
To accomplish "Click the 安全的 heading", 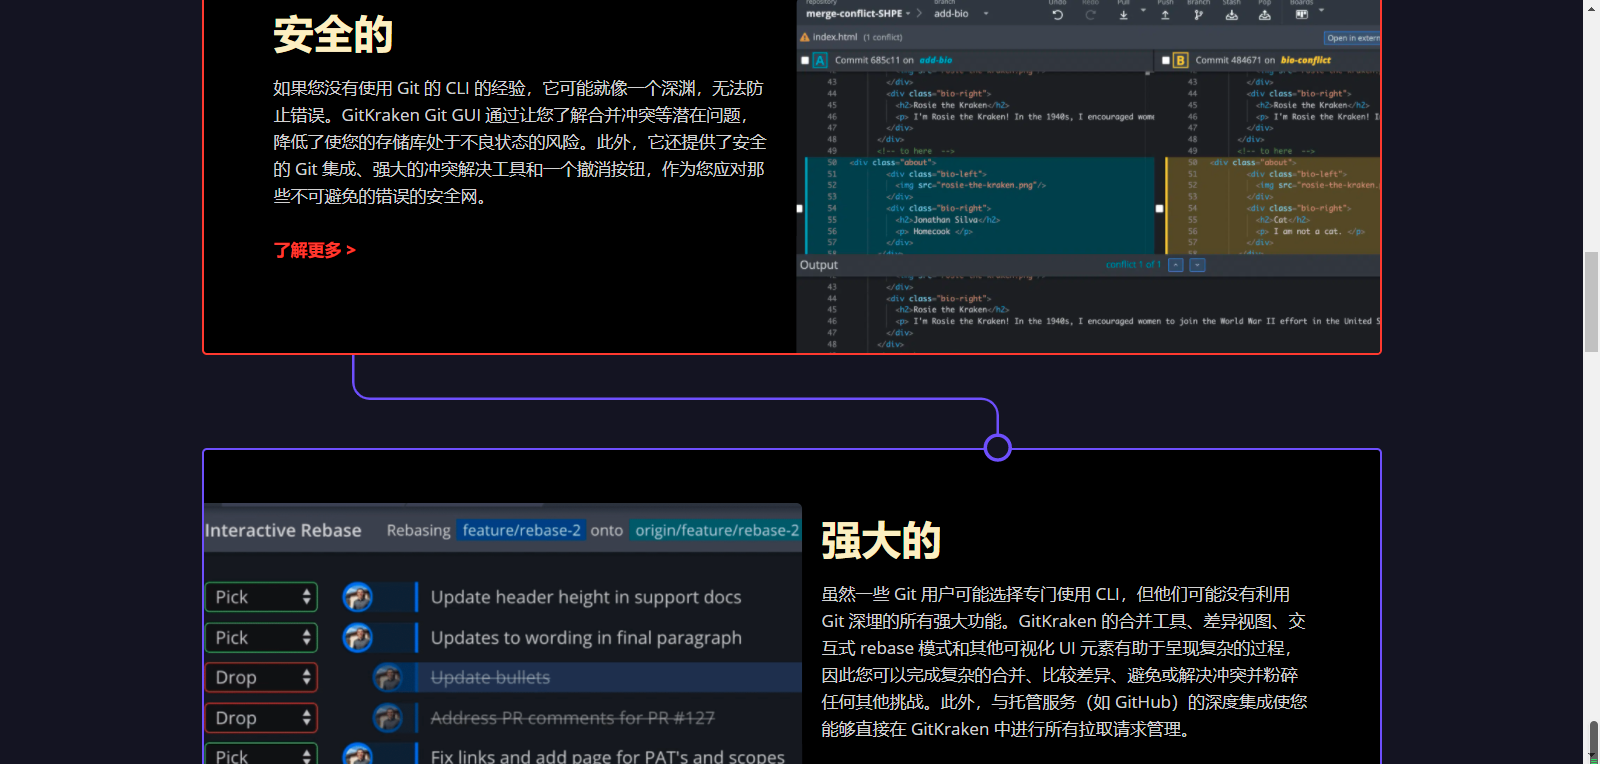I will tap(333, 35).
